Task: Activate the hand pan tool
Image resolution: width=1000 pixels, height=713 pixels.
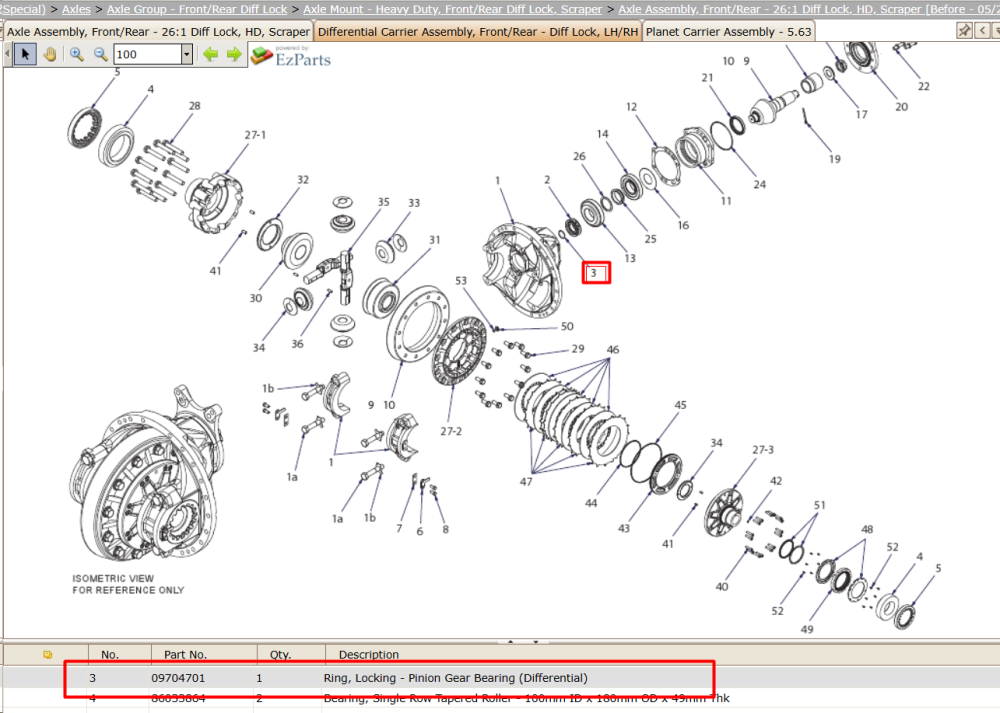Action: [50, 54]
